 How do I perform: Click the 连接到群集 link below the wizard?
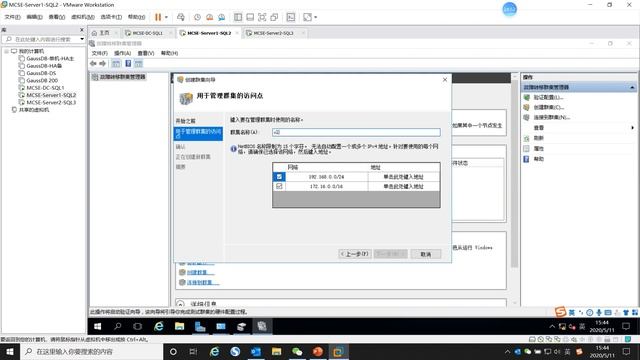point(203,282)
